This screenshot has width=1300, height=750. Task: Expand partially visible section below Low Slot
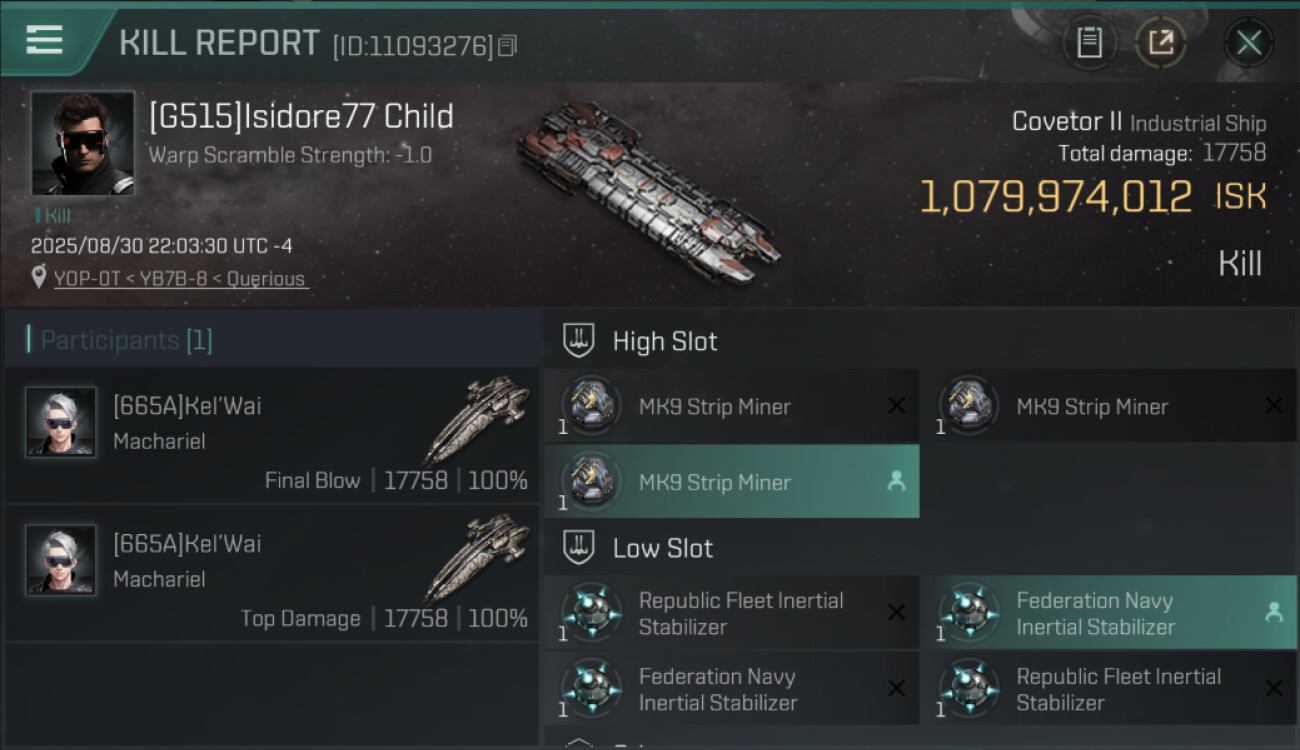(x=580, y=742)
